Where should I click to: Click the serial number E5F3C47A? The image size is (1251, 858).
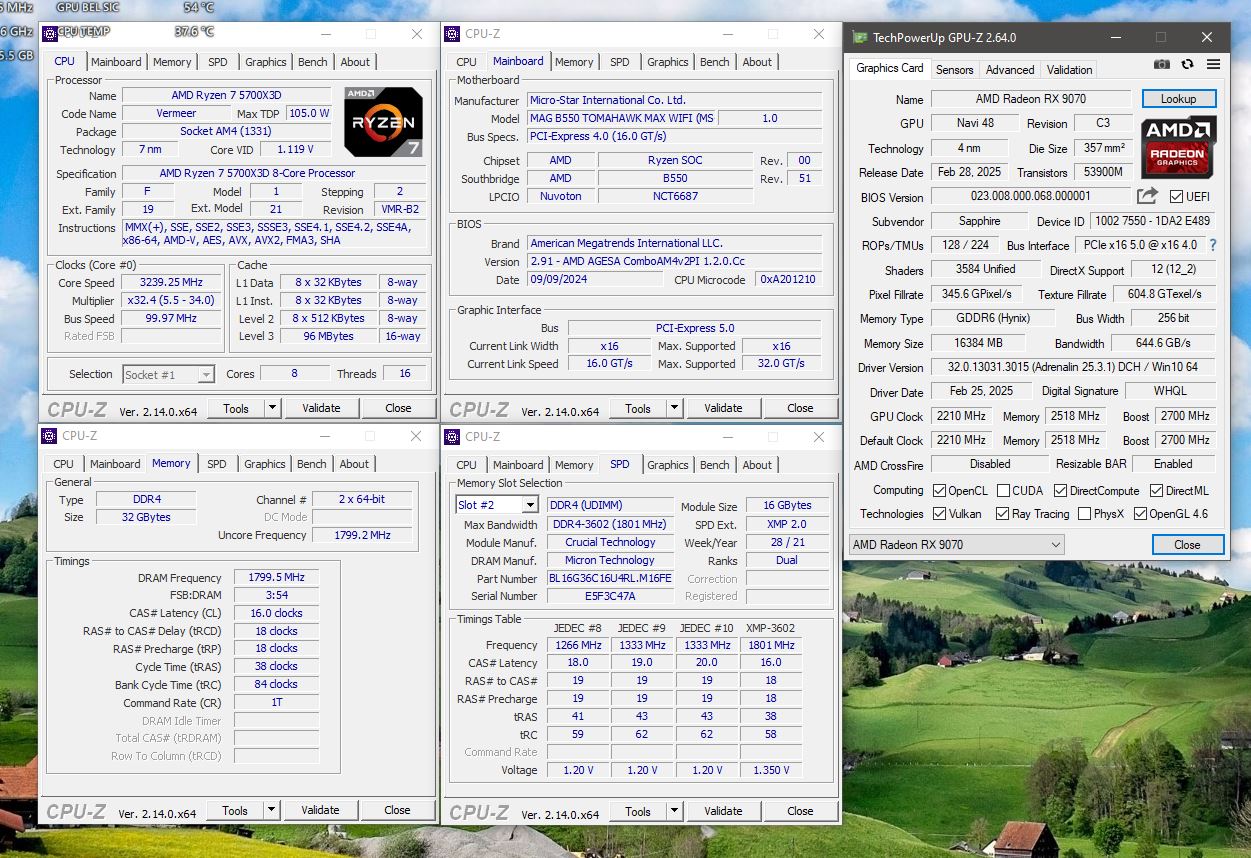coord(610,596)
